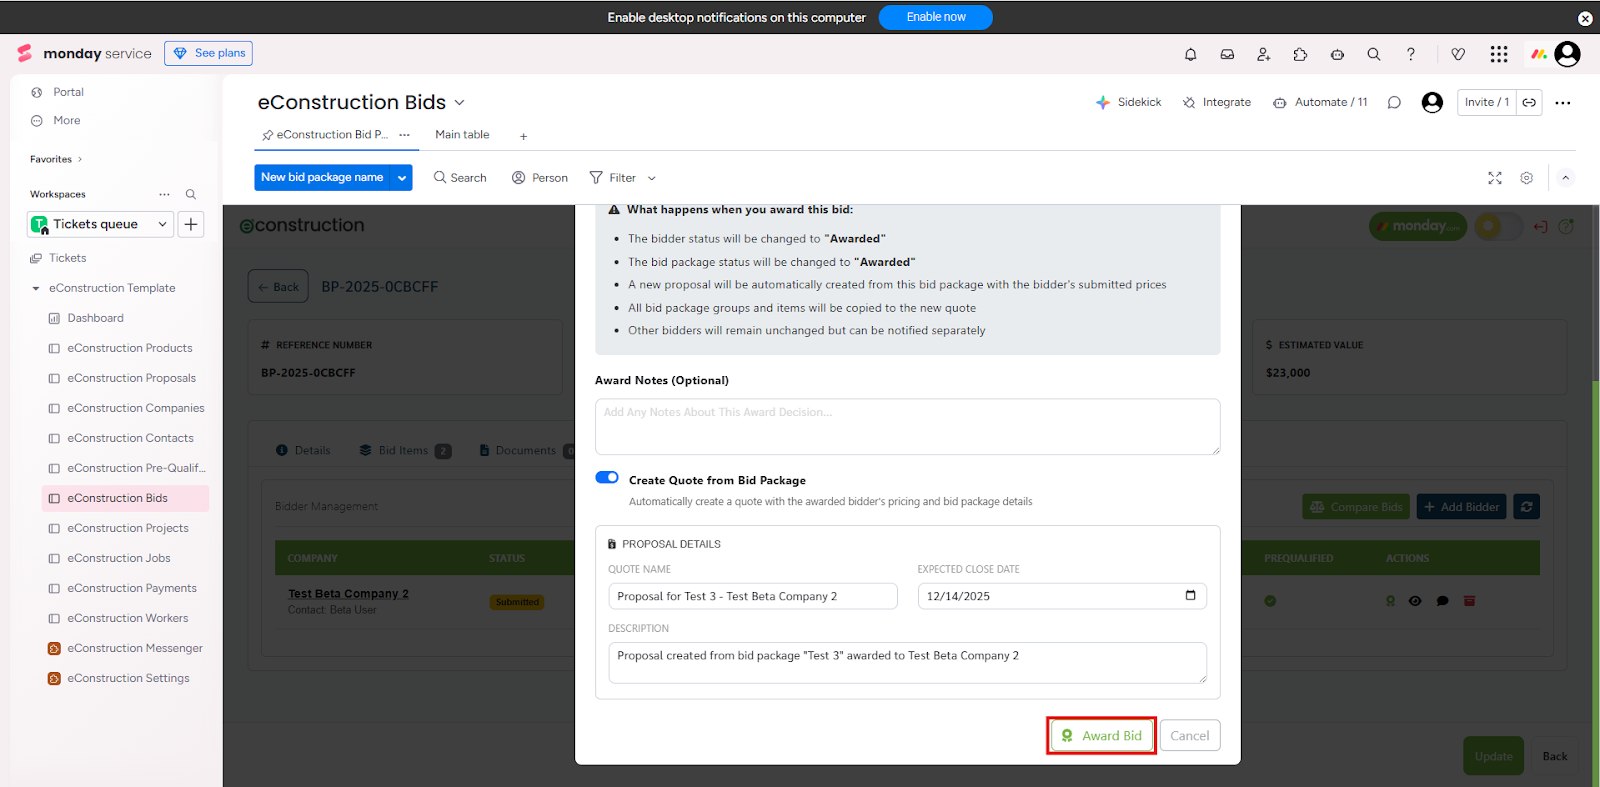The image size is (1600, 787).
Task: Collapse the eConstruction Template tree
Action: (36, 288)
